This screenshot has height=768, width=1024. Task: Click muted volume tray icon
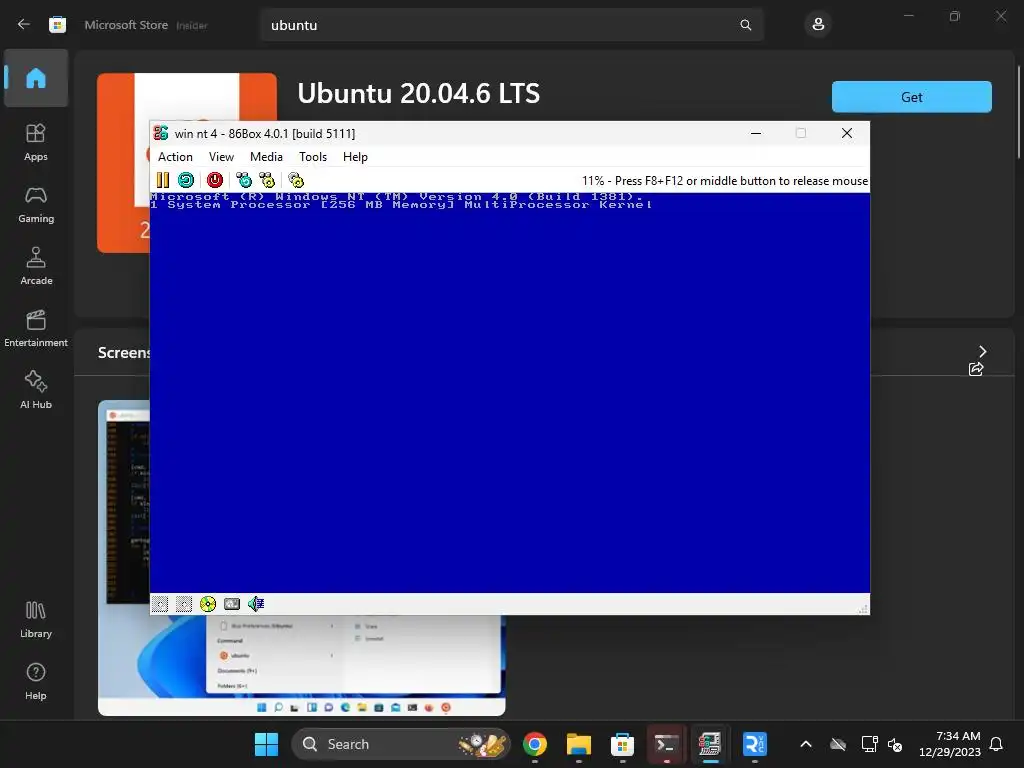pos(895,744)
